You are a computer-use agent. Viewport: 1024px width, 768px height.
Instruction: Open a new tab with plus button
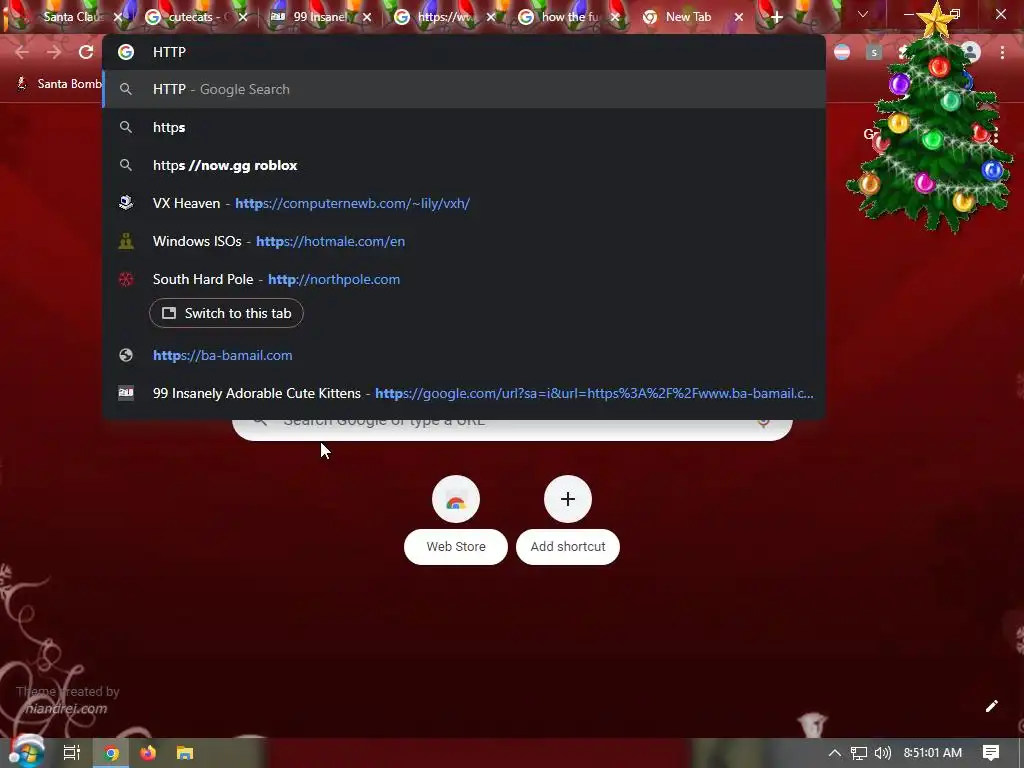pos(776,17)
